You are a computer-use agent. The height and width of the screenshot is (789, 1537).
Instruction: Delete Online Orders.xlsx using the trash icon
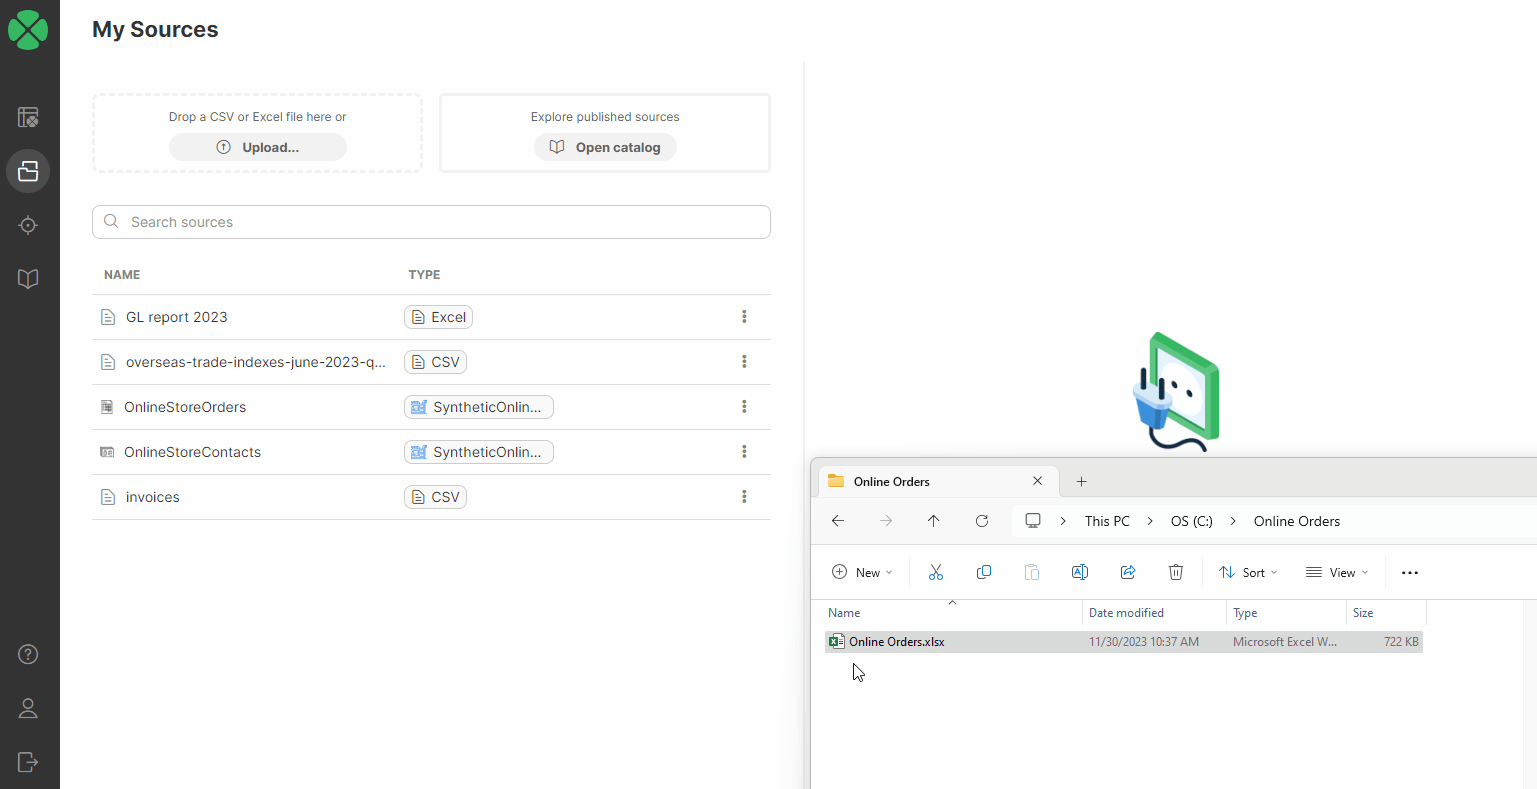click(x=1176, y=571)
